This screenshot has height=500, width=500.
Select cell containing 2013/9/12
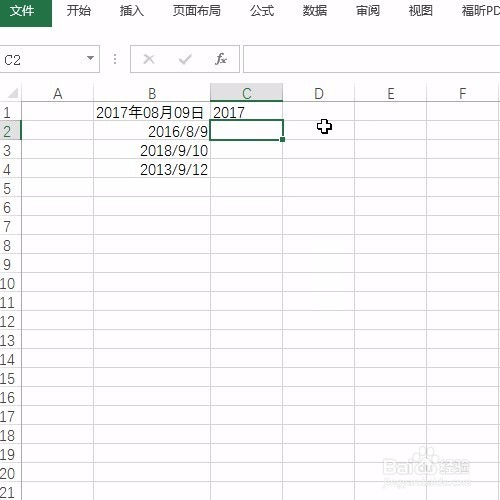[x=152, y=169]
